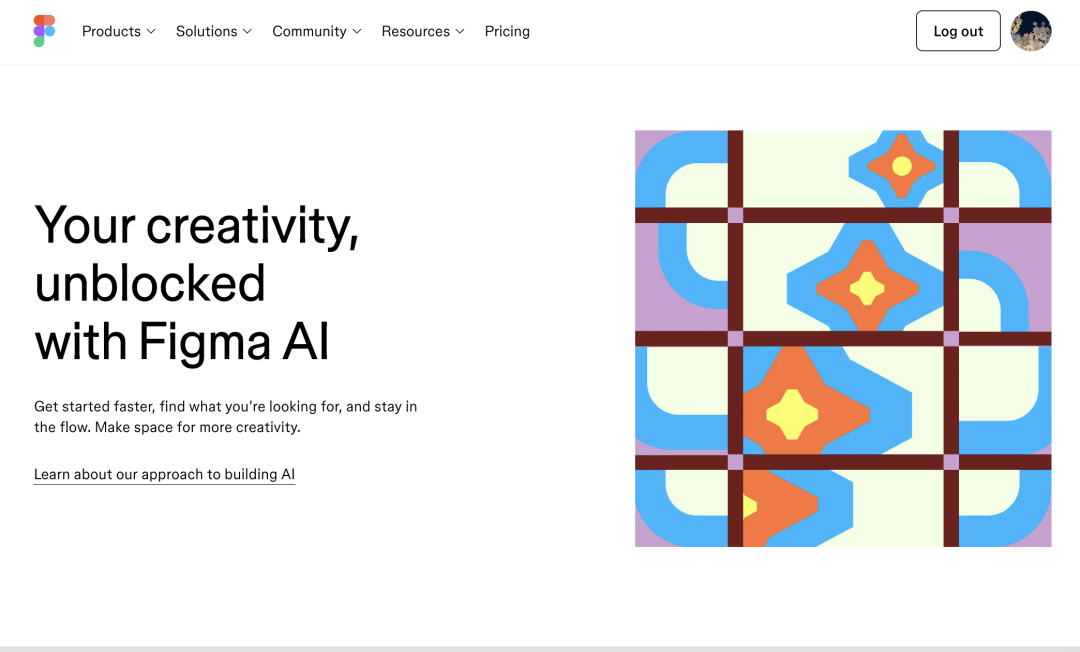Click the chevron beside Resources

click(460, 32)
